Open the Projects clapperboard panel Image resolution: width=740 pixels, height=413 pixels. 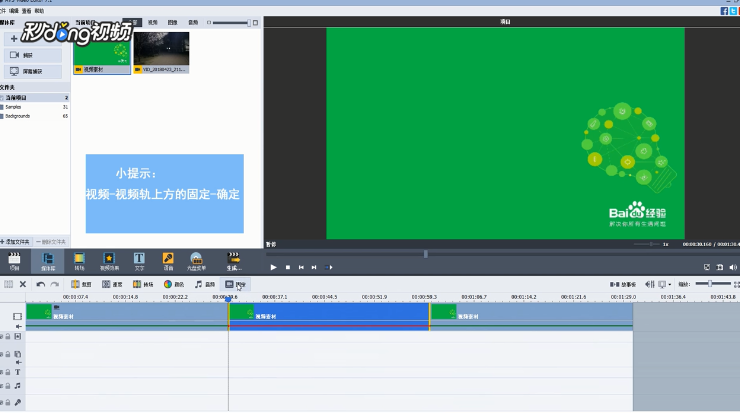(14, 261)
